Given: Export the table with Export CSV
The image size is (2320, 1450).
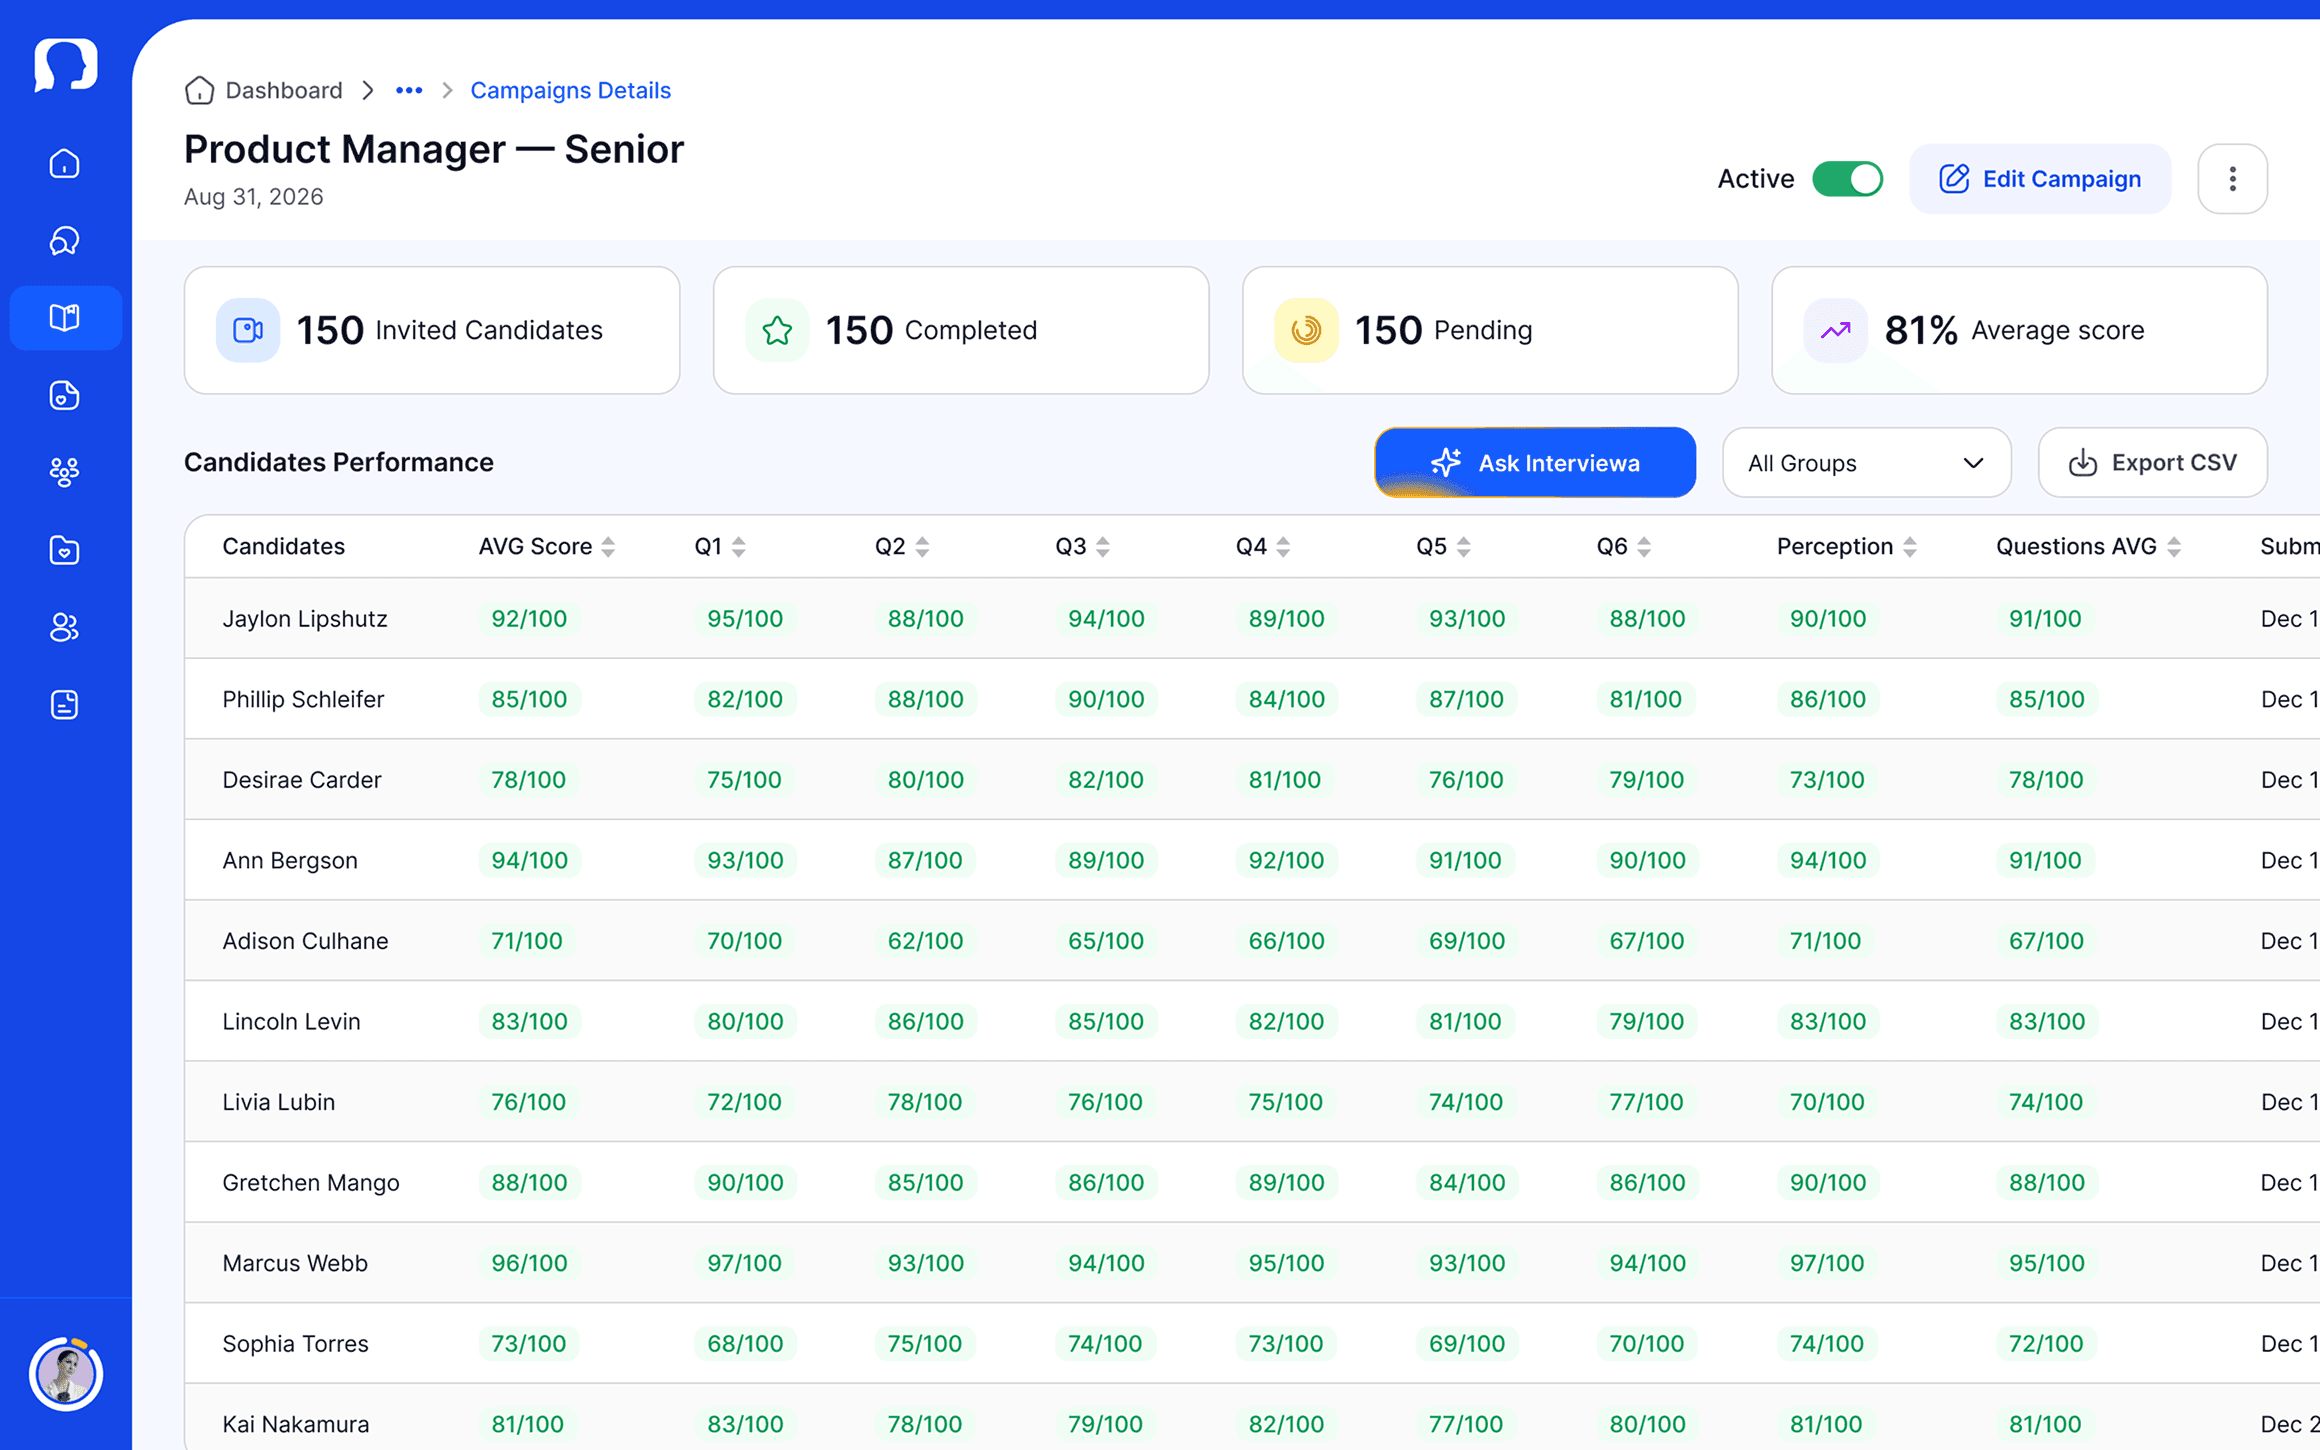Looking at the screenshot, I should coord(2152,463).
